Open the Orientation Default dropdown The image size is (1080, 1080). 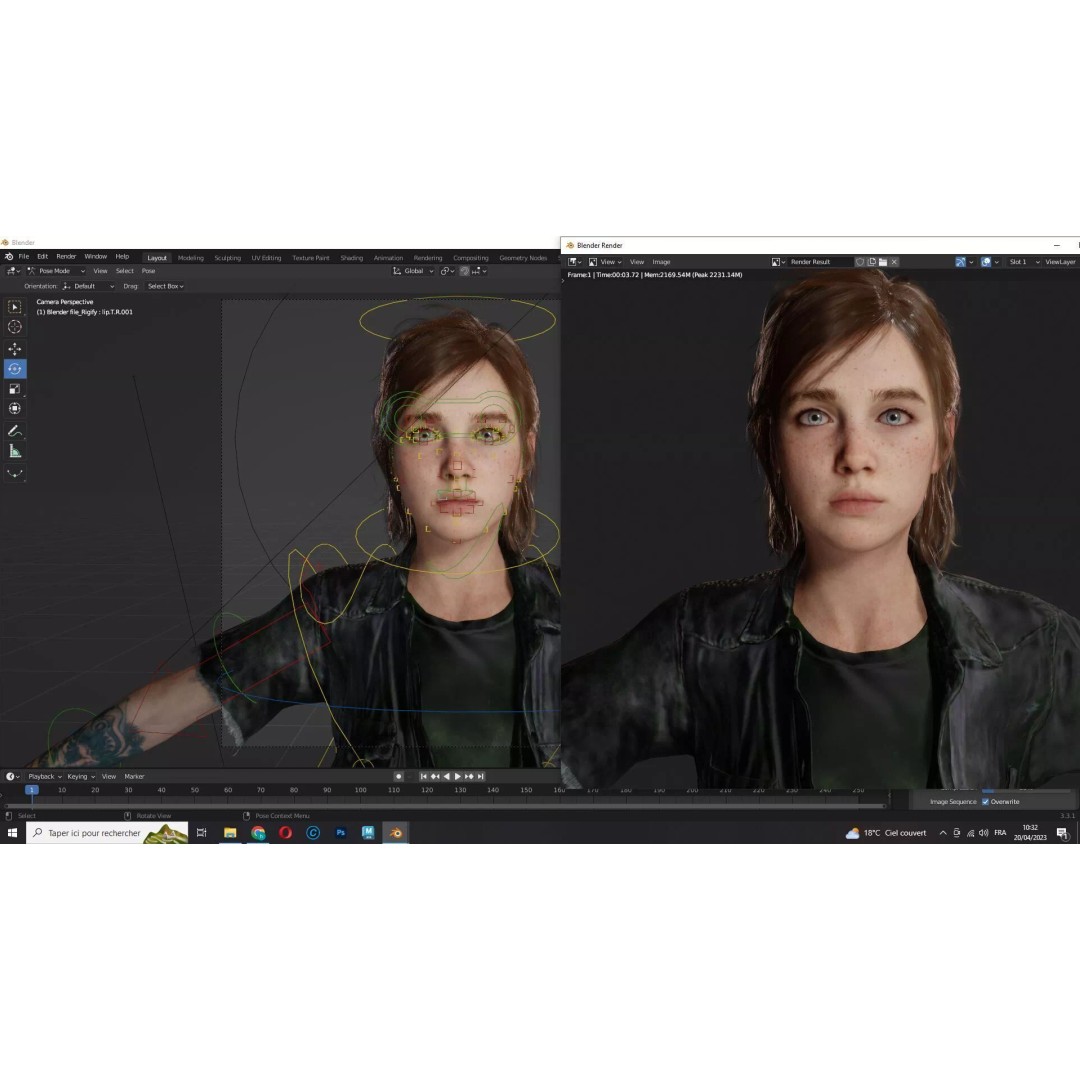[x=88, y=286]
